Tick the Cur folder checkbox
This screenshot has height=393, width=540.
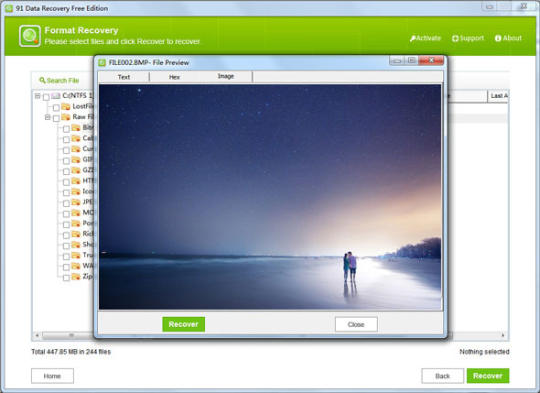coord(66,150)
